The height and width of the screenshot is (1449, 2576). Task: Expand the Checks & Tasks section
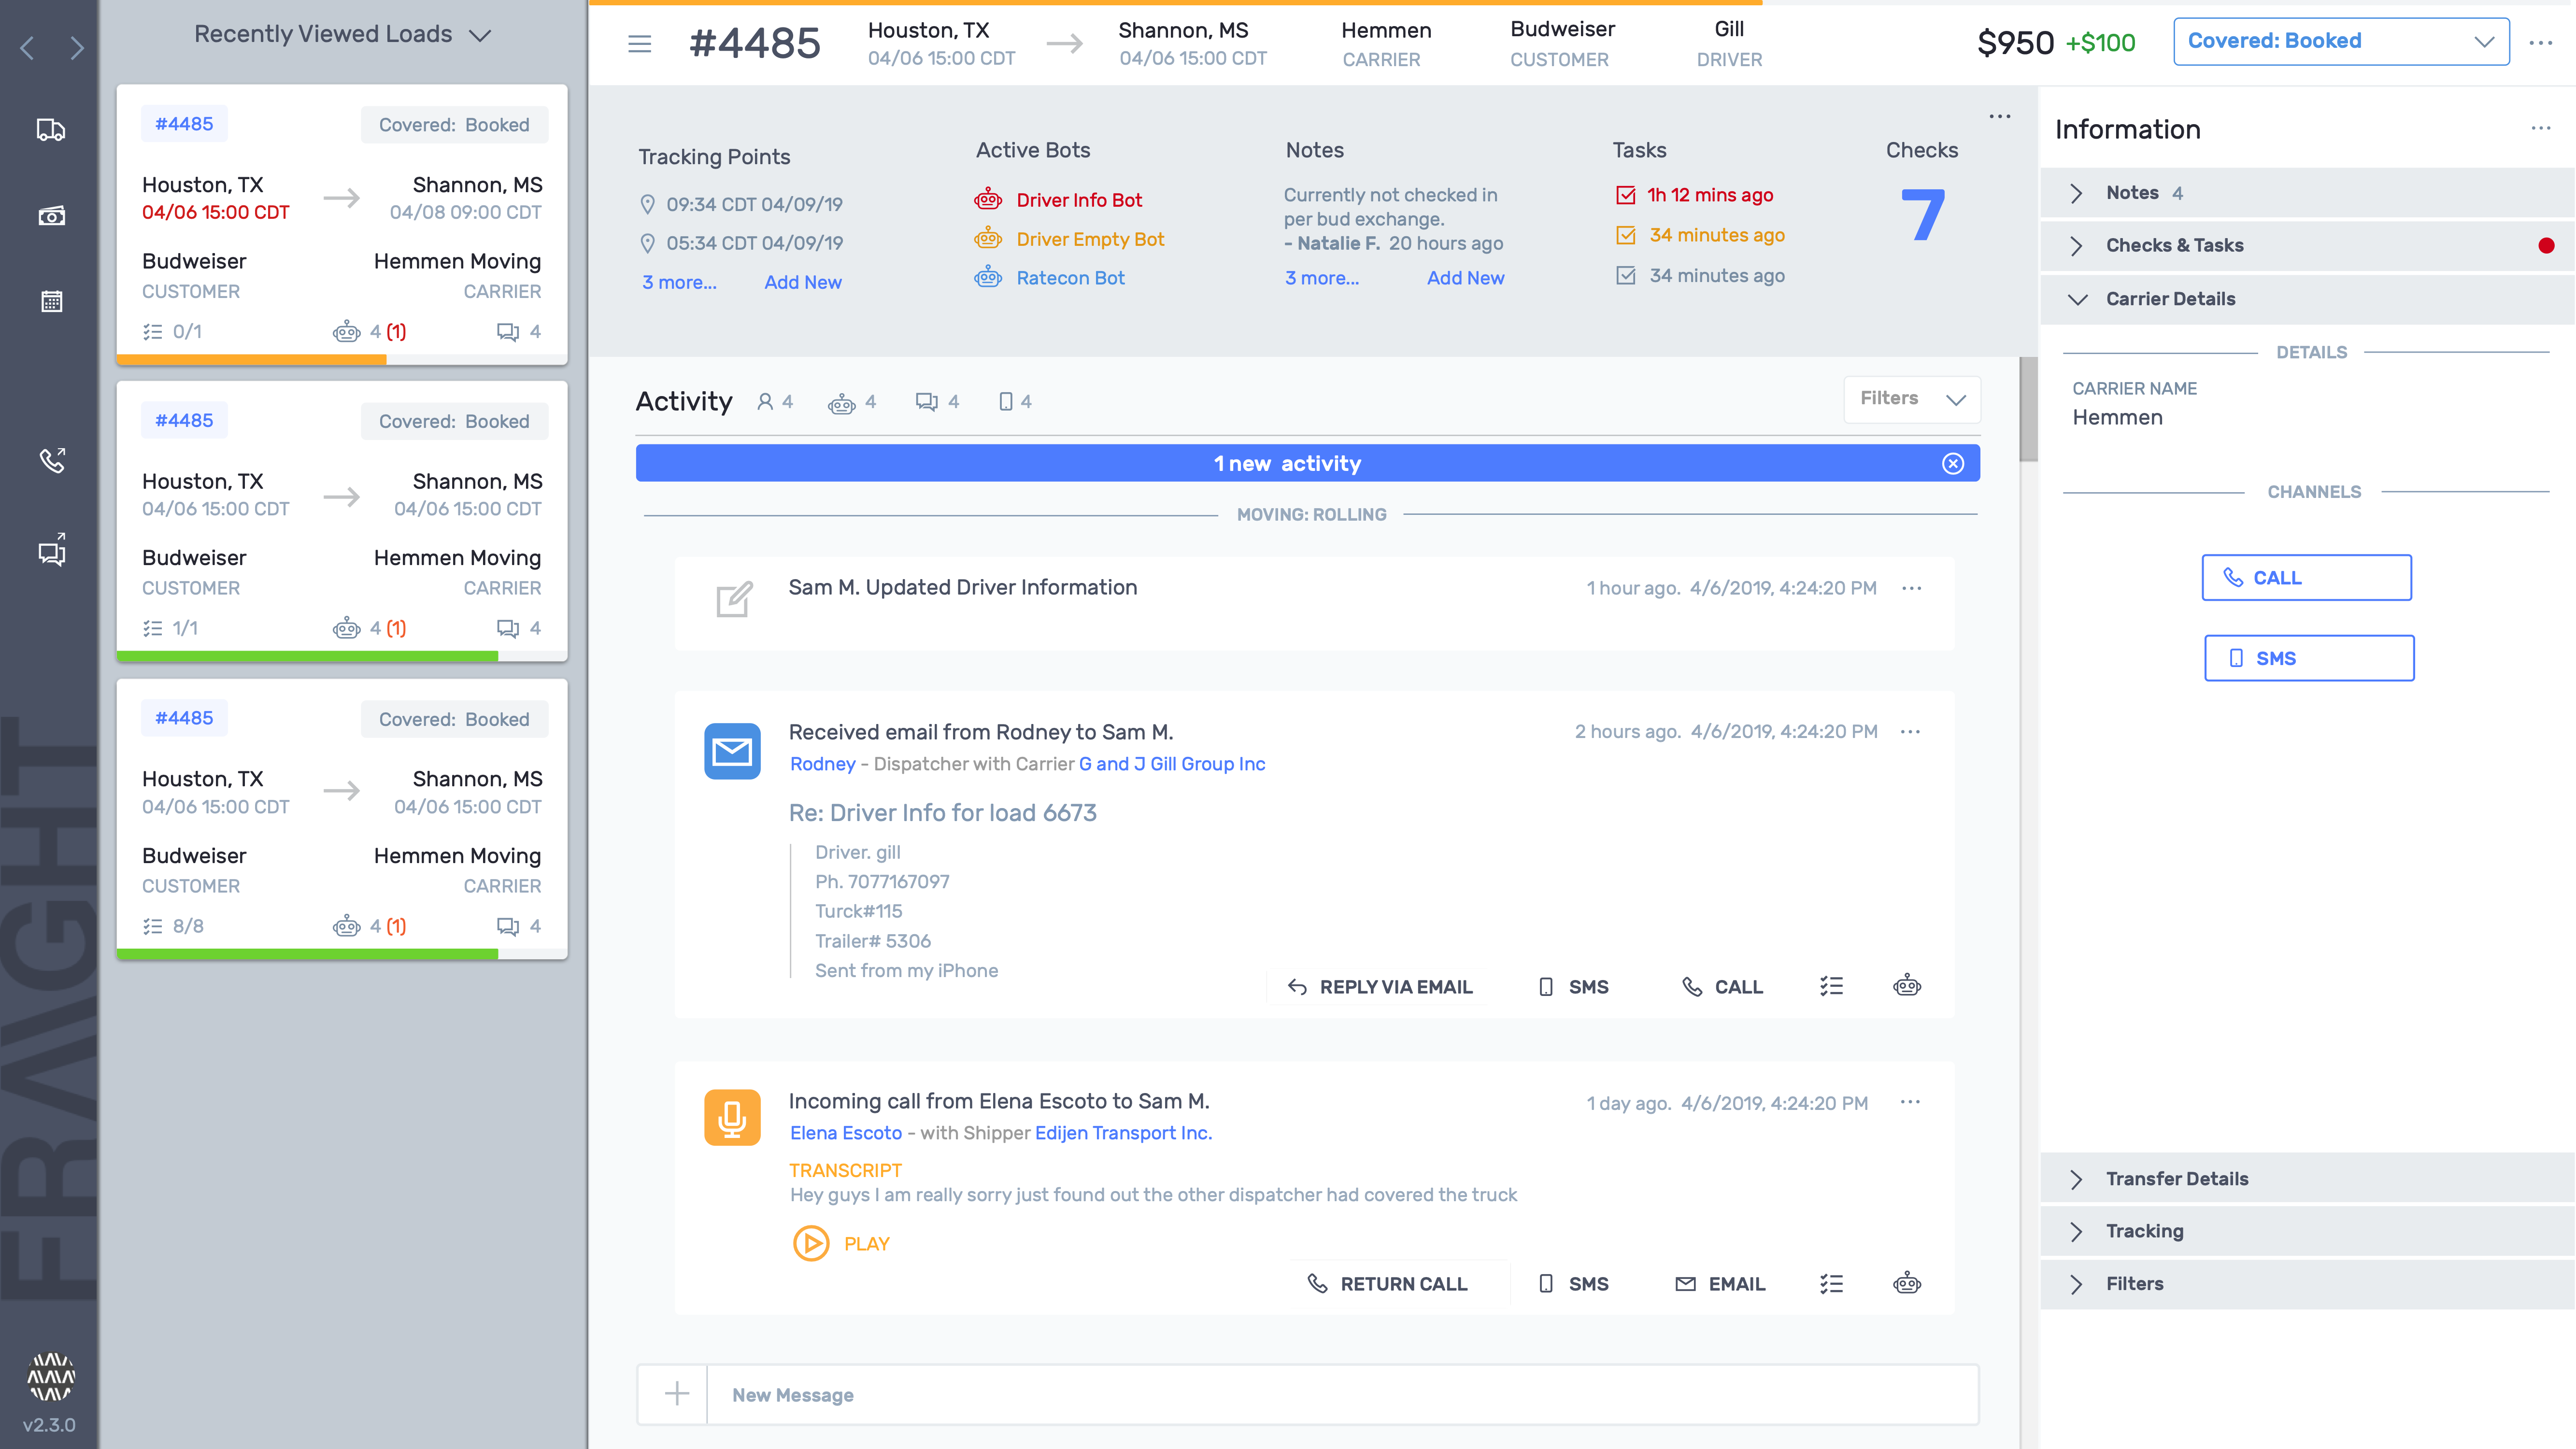coord(2308,246)
